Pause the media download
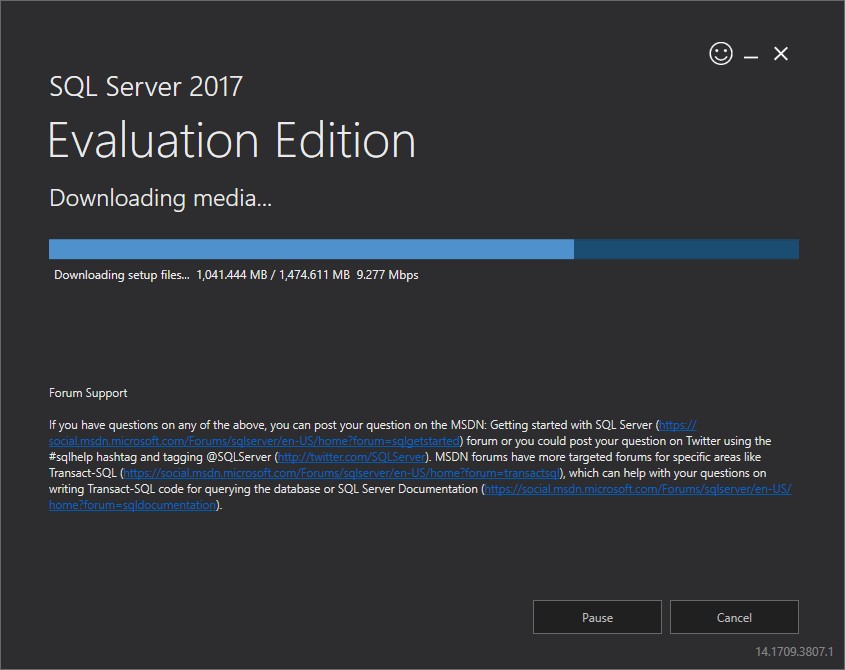Image resolution: width=845 pixels, height=670 pixels. pos(597,617)
